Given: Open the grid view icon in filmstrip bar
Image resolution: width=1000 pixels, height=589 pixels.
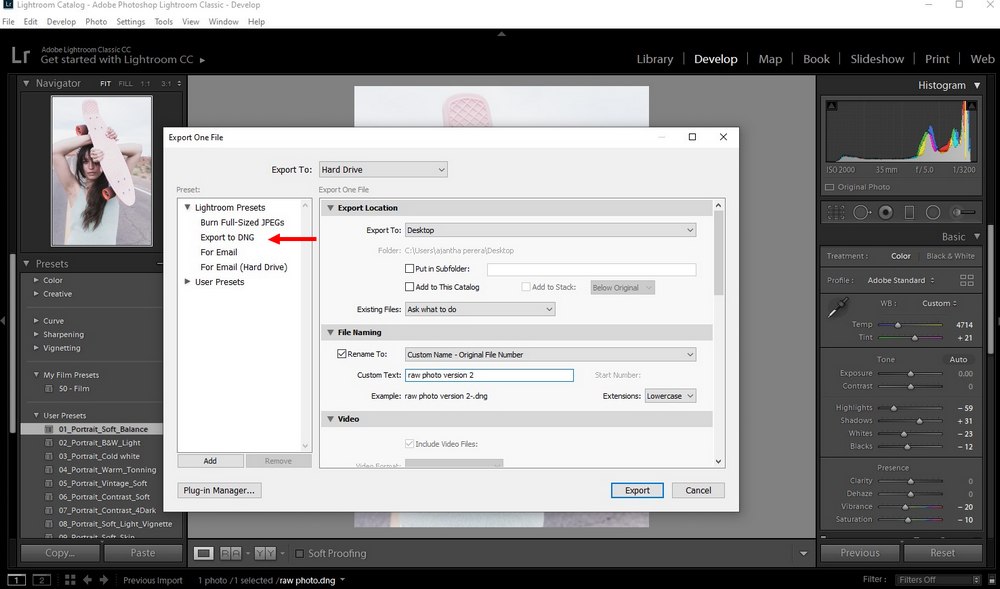Looking at the screenshot, I should point(70,580).
